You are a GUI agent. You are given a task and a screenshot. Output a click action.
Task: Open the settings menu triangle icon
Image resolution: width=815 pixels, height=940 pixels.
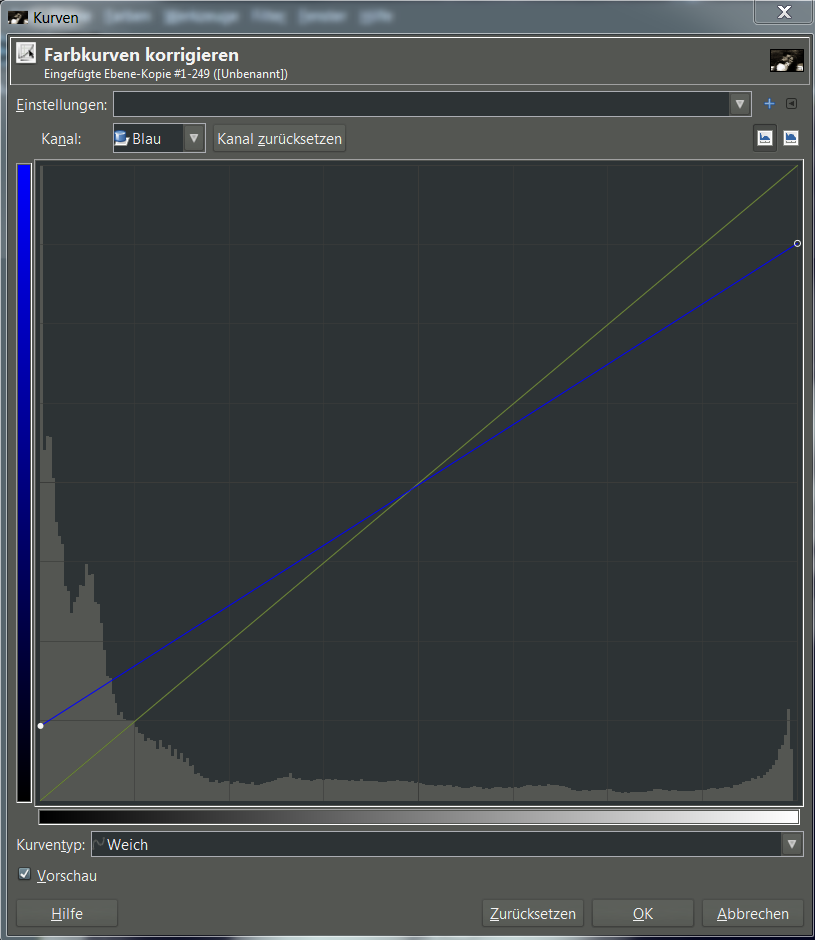pos(792,104)
